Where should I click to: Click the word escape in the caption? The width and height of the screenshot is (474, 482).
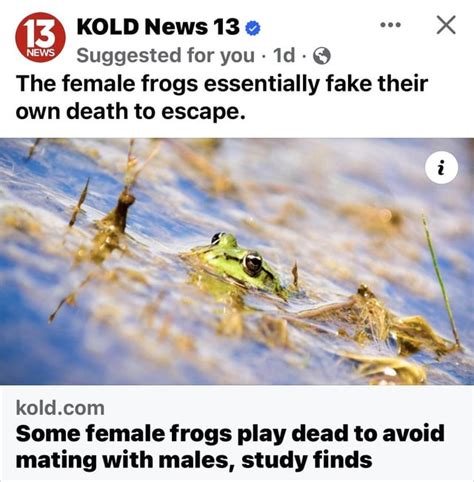click(x=203, y=112)
